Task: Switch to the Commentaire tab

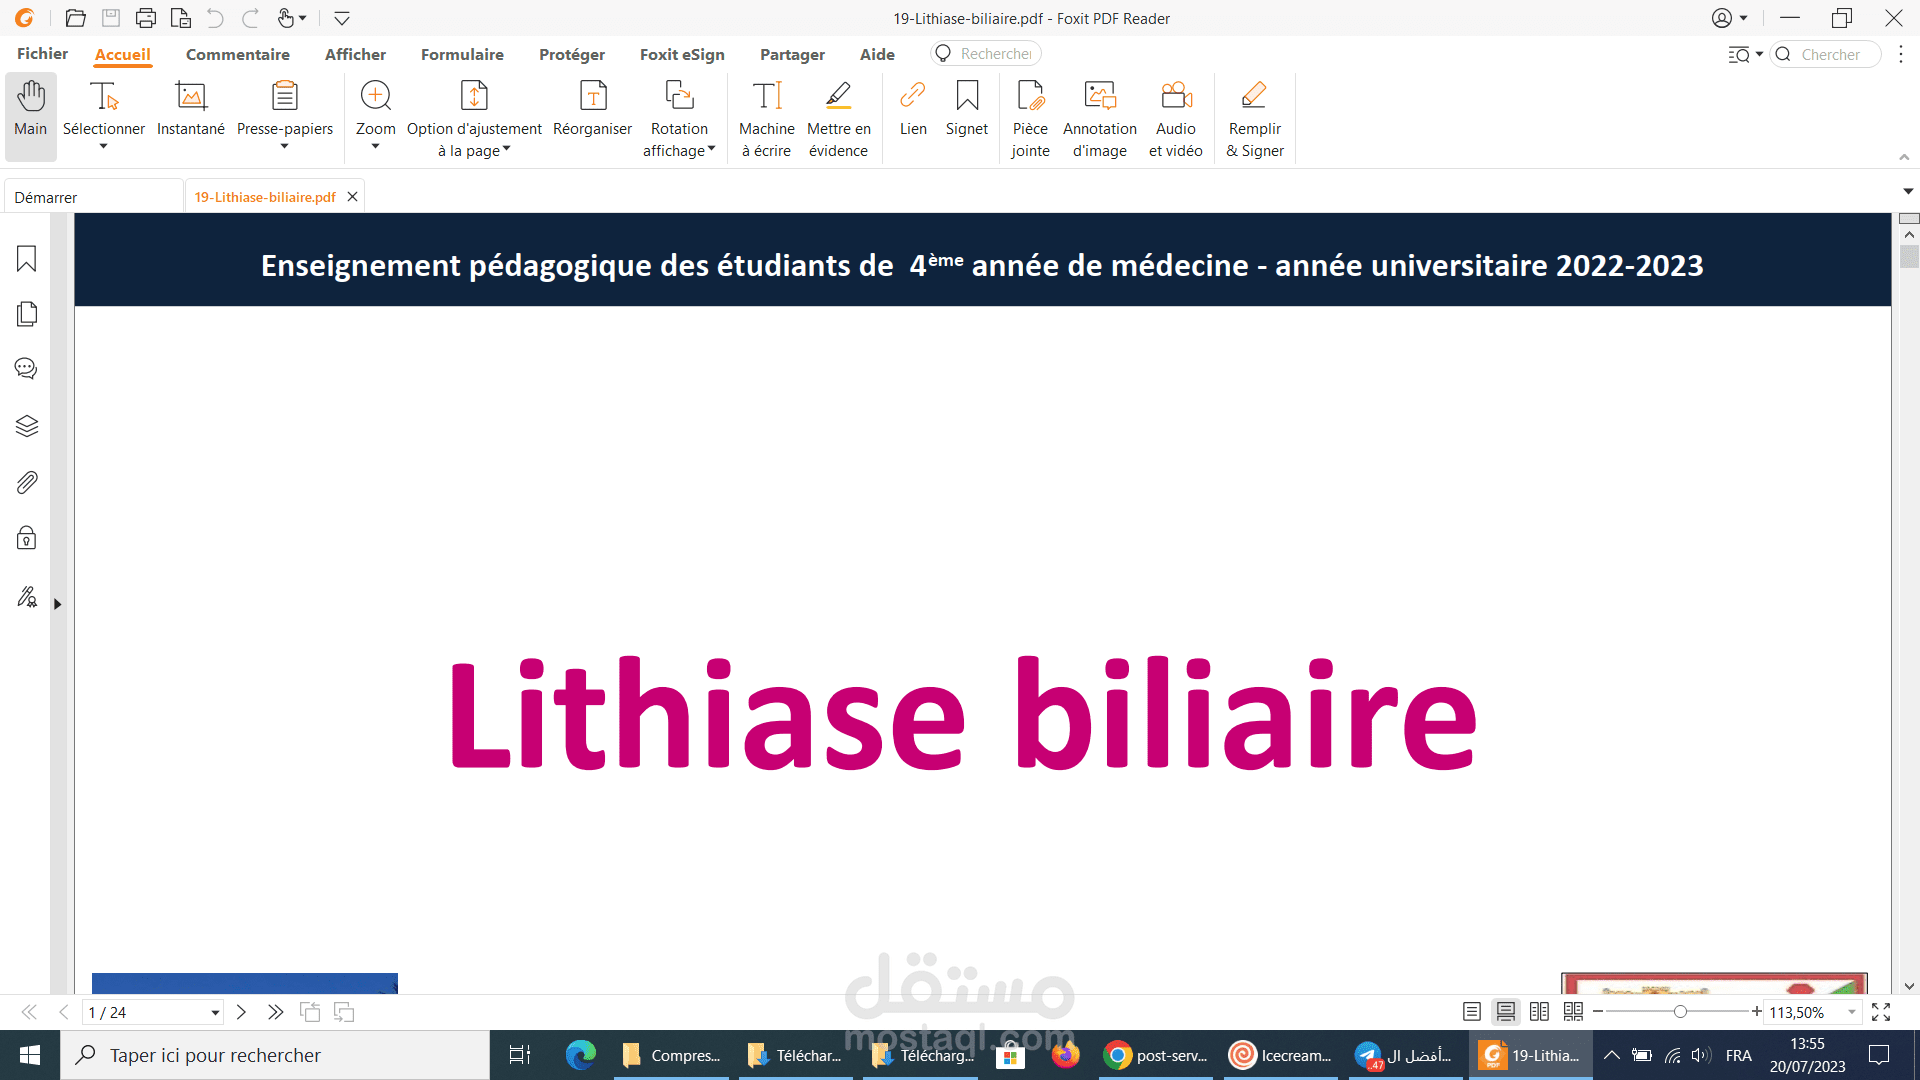Action: coord(238,54)
